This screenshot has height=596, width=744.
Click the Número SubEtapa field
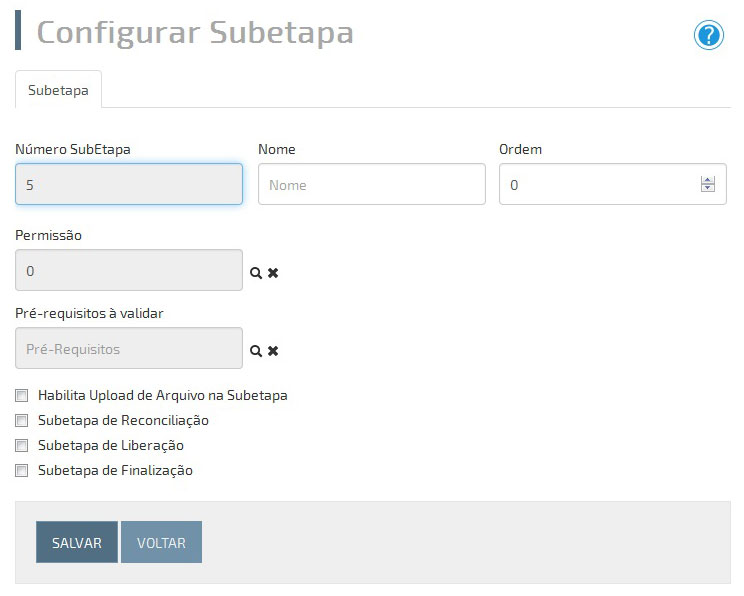click(129, 184)
